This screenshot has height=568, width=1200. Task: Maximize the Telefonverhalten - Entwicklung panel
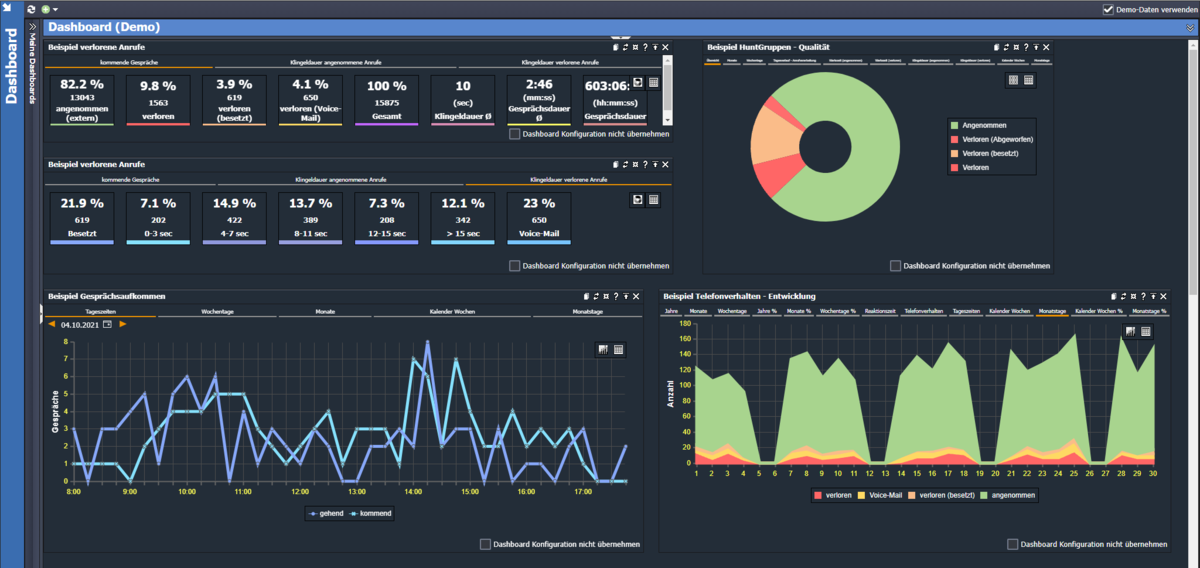tap(1135, 297)
